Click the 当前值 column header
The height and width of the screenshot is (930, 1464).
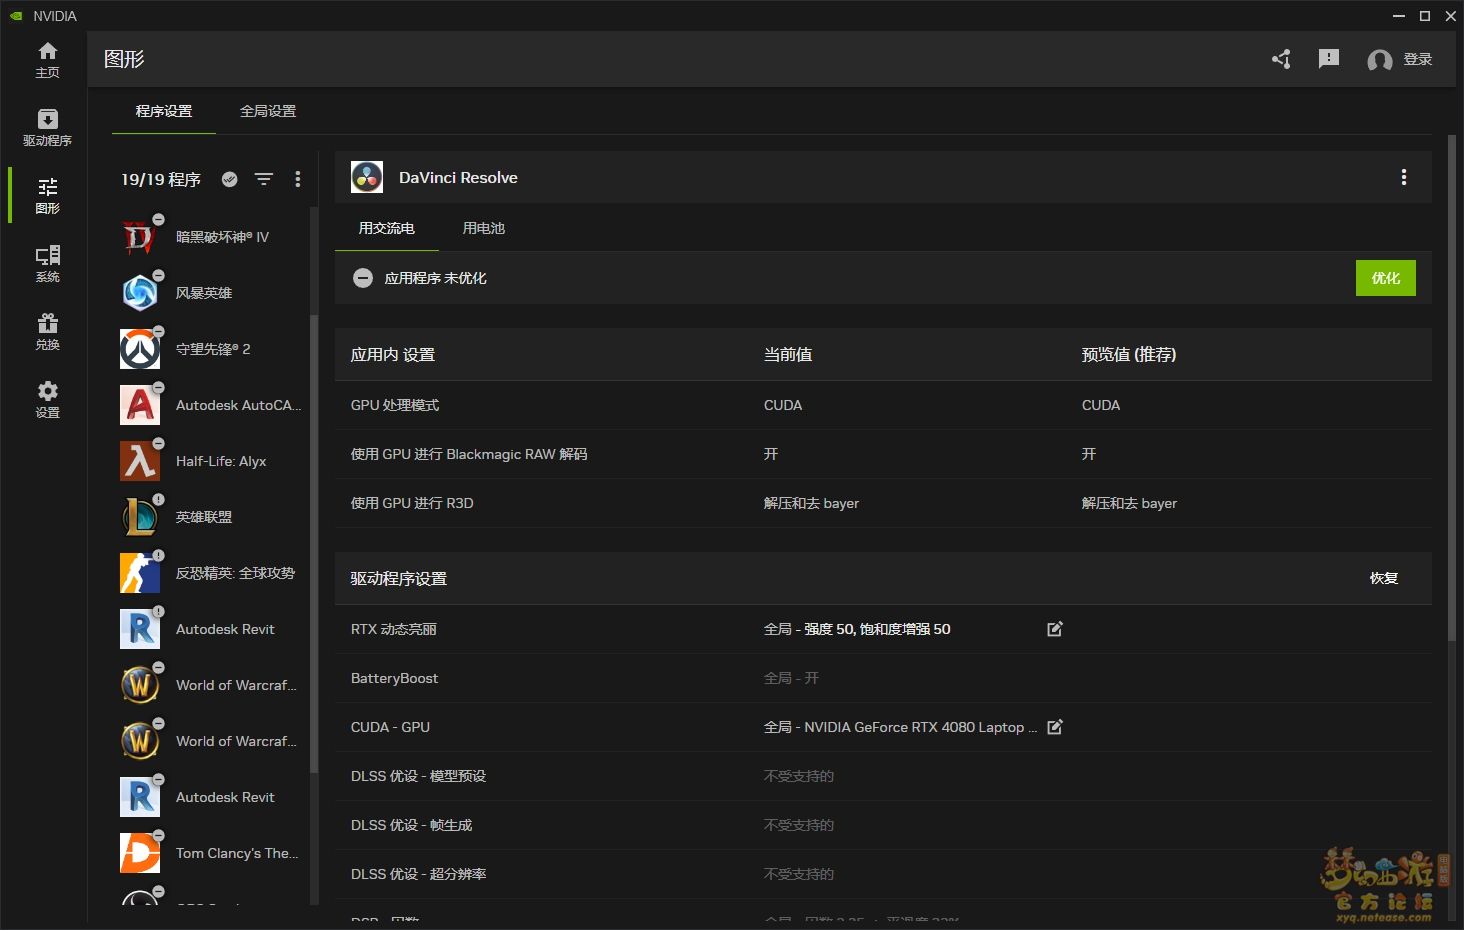788,354
